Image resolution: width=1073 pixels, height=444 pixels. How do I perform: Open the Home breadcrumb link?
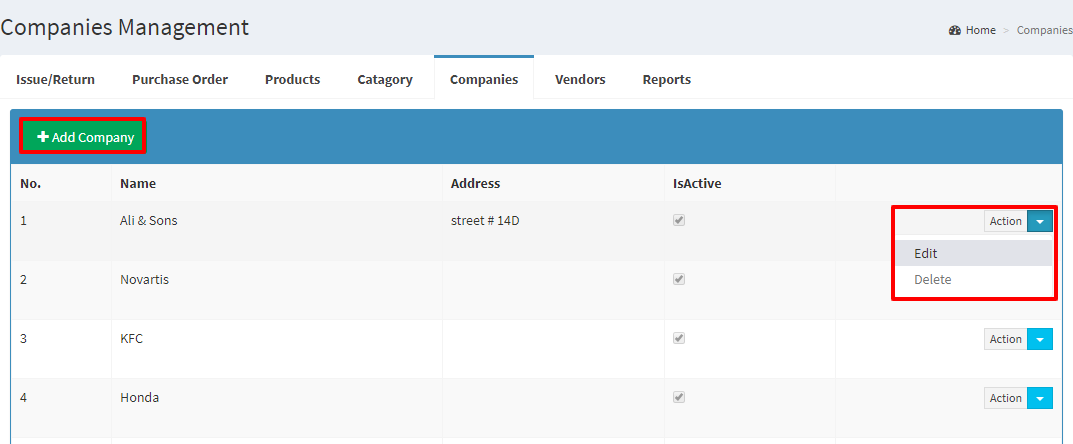click(x=980, y=30)
